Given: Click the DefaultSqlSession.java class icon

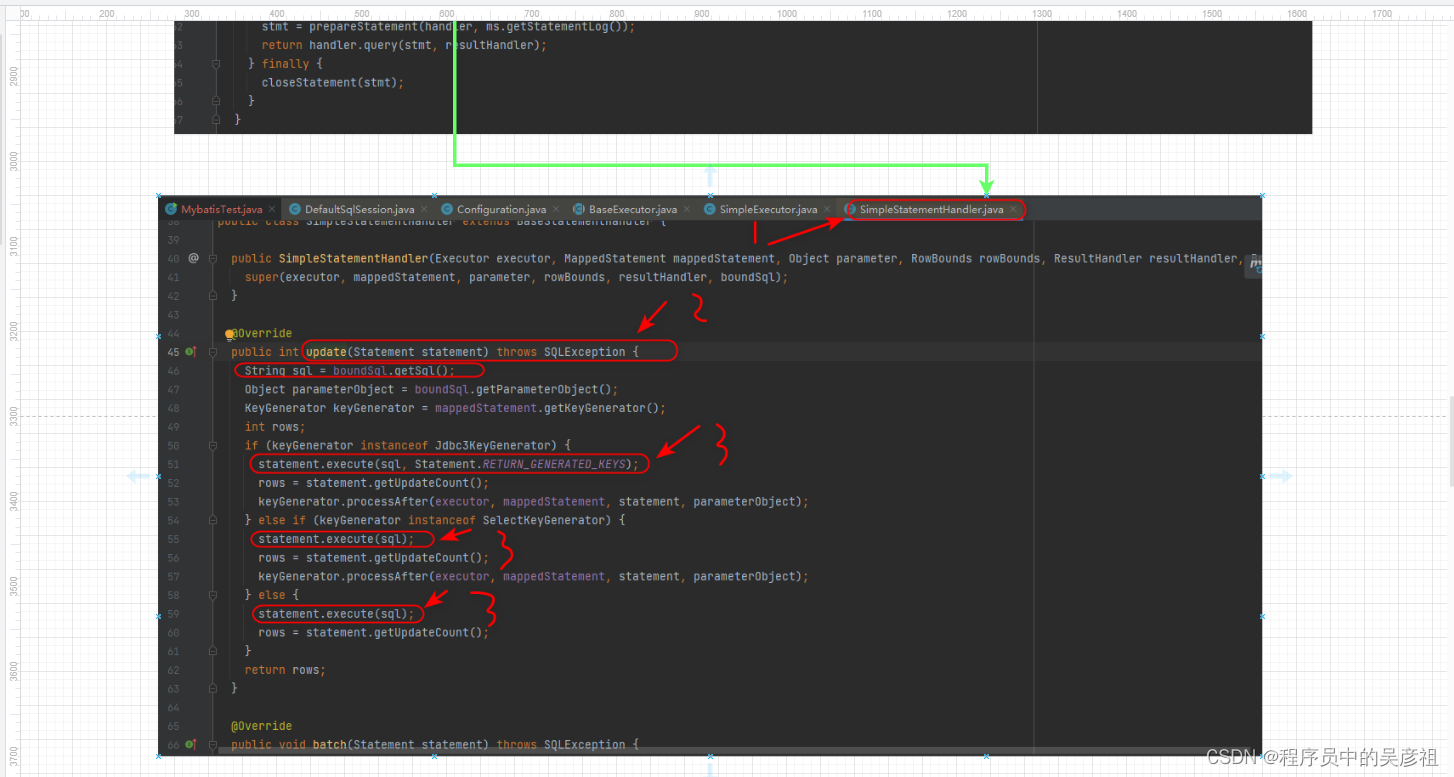Looking at the screenshot, I should click(x=295, y=210).
